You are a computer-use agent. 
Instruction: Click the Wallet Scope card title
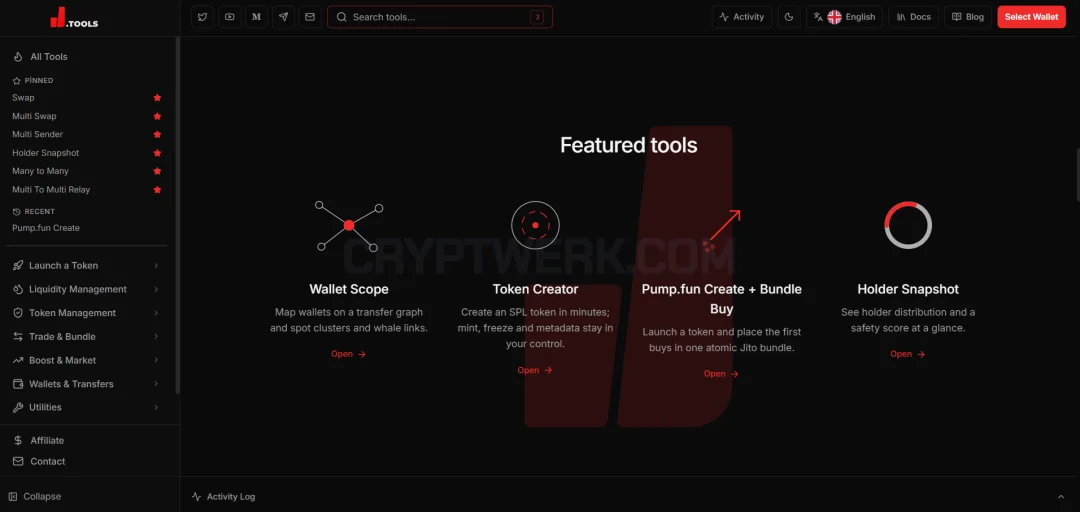tap(349, 289)
